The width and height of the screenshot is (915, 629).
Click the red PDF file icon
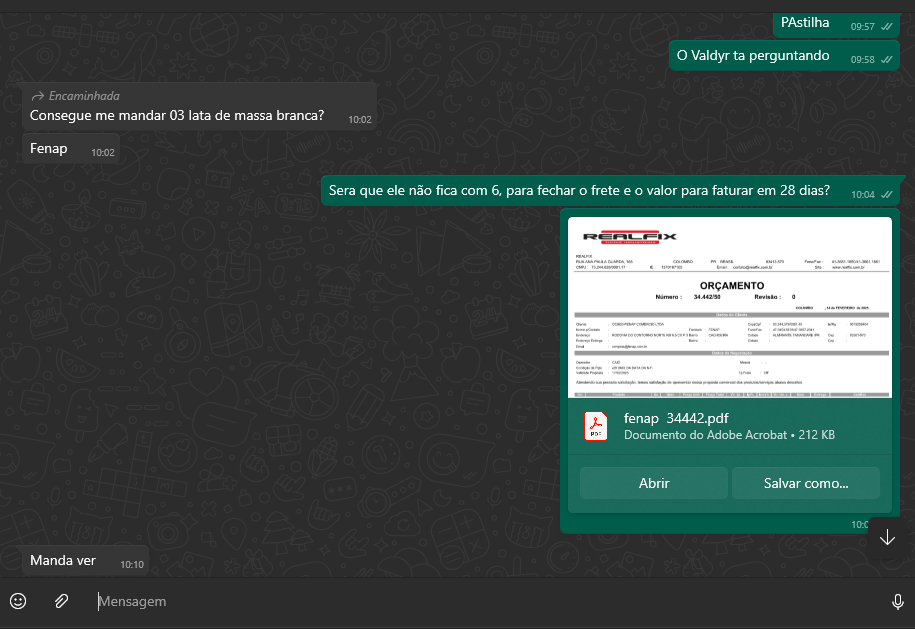coord(596,427)
